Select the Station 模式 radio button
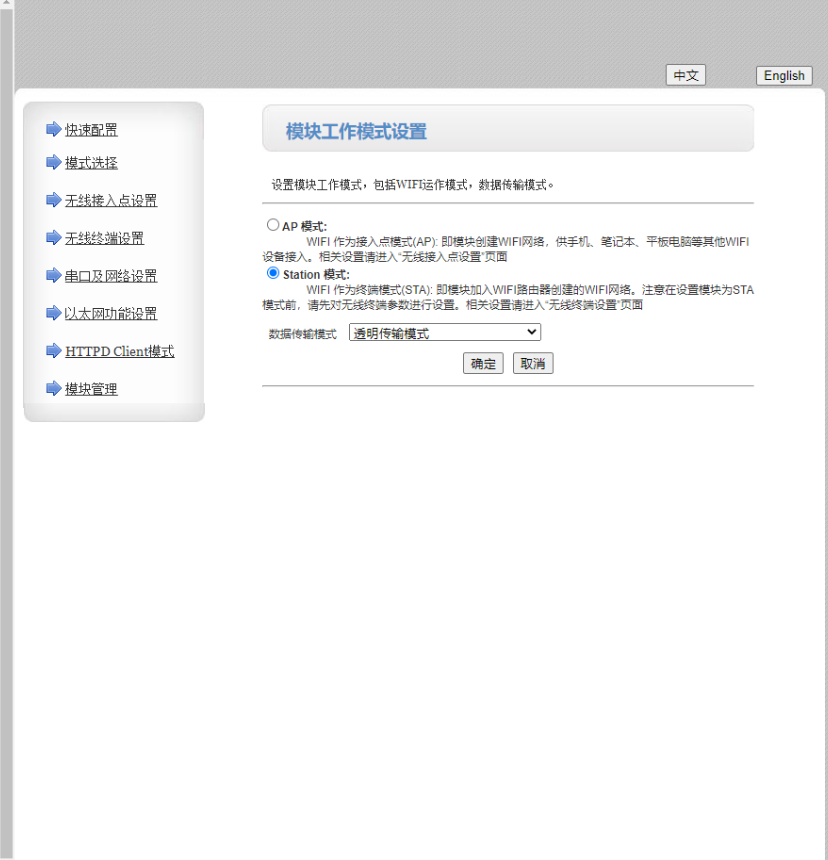 [x=273, y=273]
